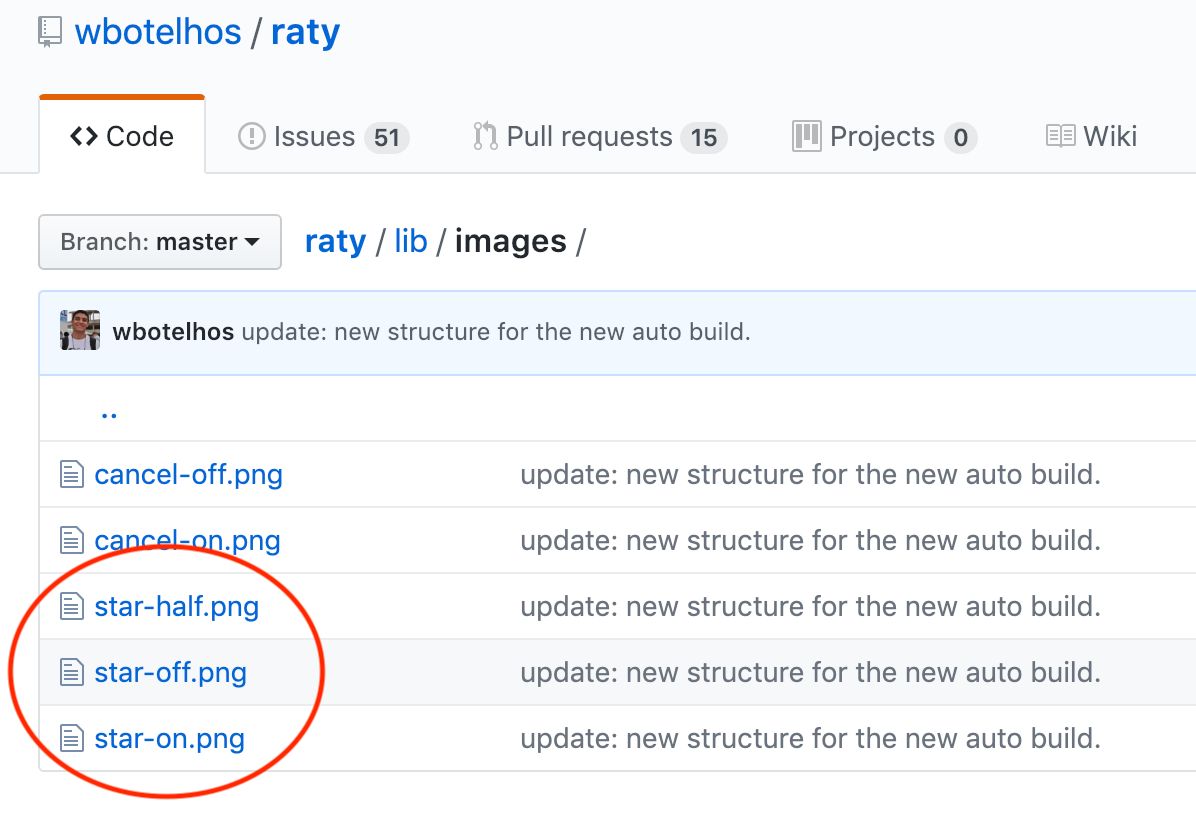1196x826 pixels.
Task: Open commit message next to star-on.png
Action: [810, 738]
